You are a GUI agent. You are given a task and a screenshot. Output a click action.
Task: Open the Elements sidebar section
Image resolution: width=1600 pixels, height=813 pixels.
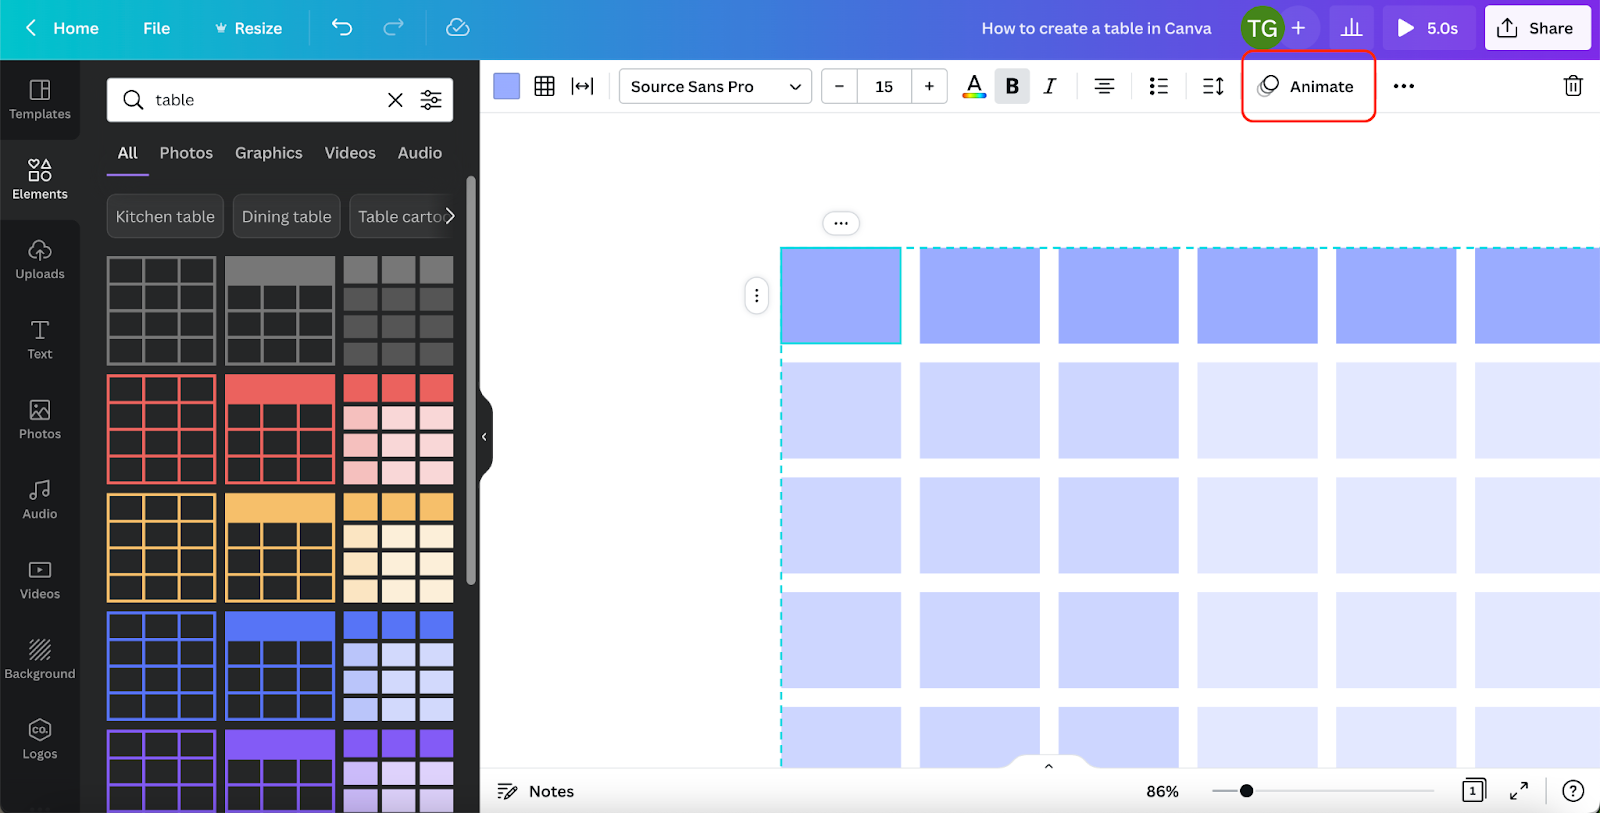click(x=40, y=180)
